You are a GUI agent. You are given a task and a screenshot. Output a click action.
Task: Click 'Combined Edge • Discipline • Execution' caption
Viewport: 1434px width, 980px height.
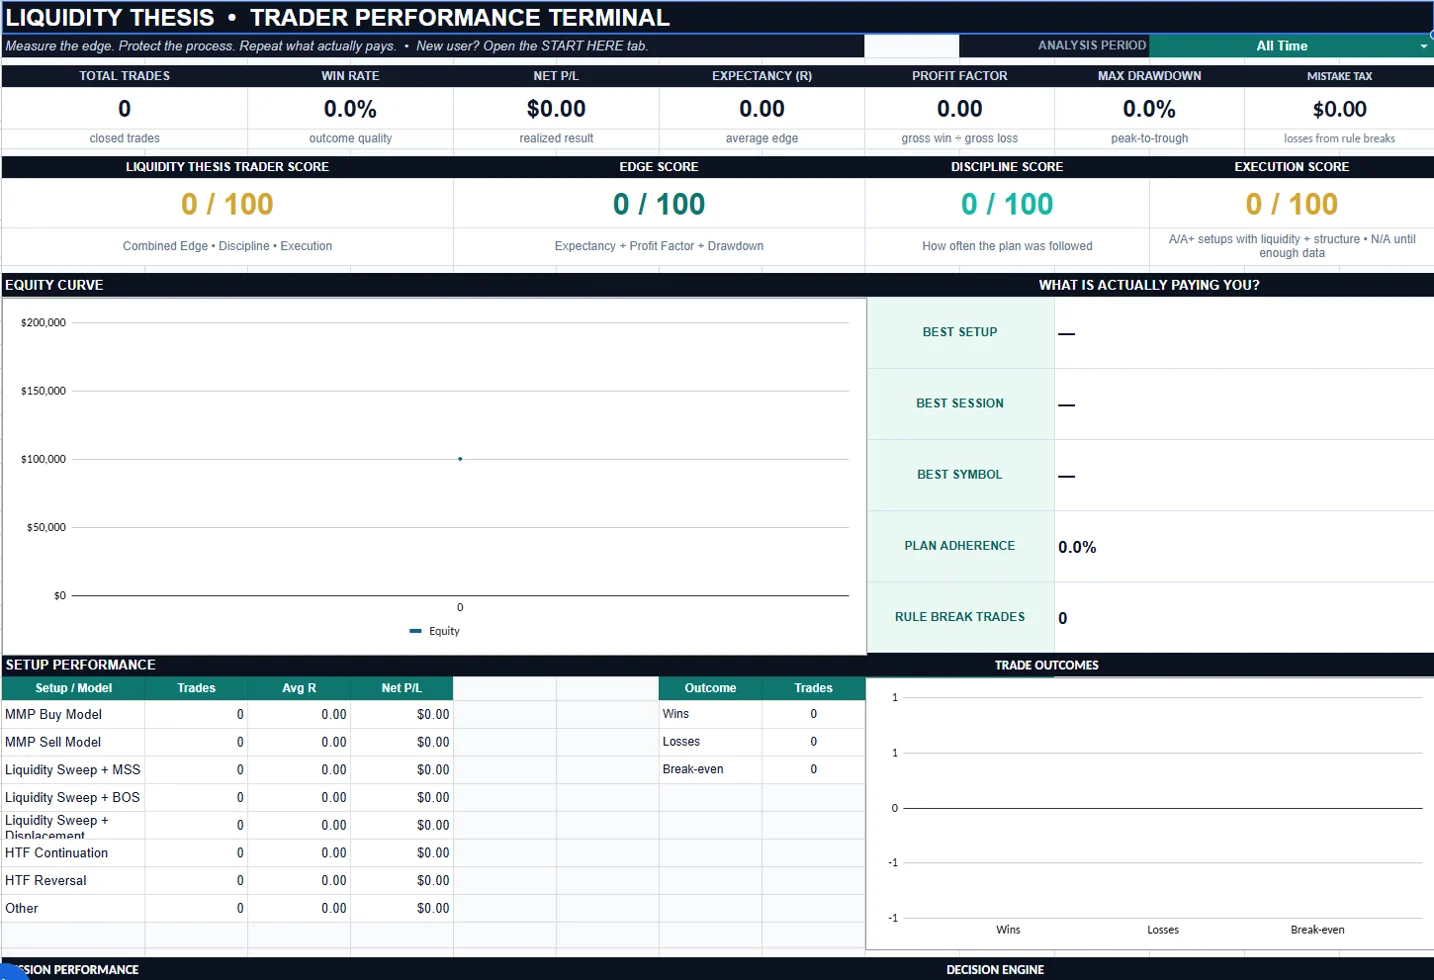click(x=227, y=246)
